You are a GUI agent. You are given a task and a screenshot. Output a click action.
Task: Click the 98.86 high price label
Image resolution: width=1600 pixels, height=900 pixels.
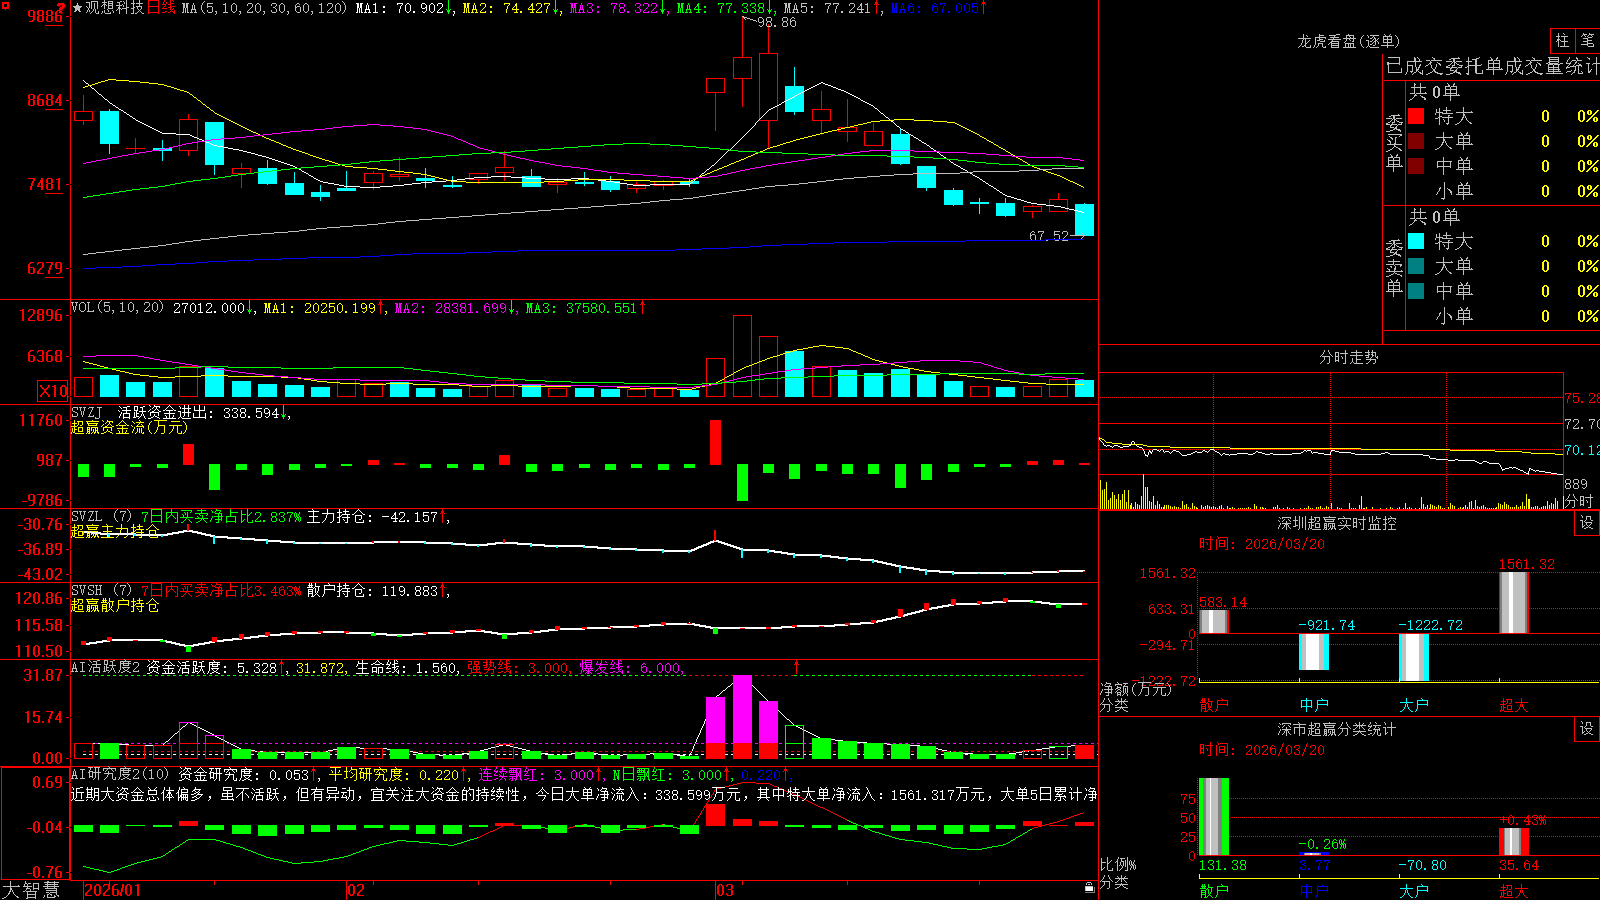pos(777,22)
